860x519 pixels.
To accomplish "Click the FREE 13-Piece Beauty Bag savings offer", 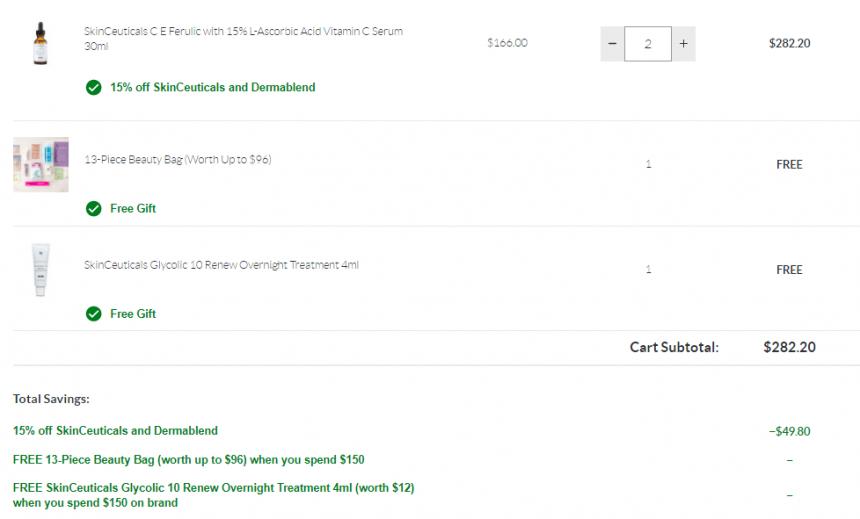I will (189, 460).
